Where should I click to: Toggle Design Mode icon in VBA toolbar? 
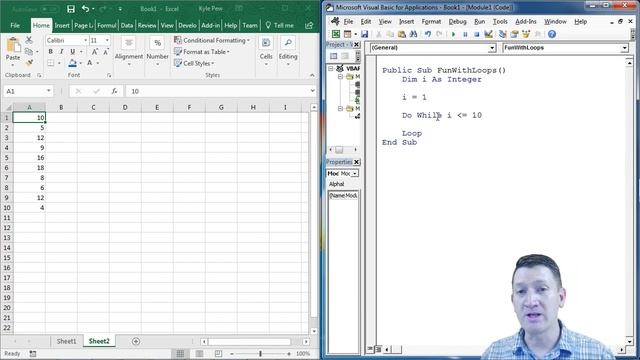click(488, 34)
